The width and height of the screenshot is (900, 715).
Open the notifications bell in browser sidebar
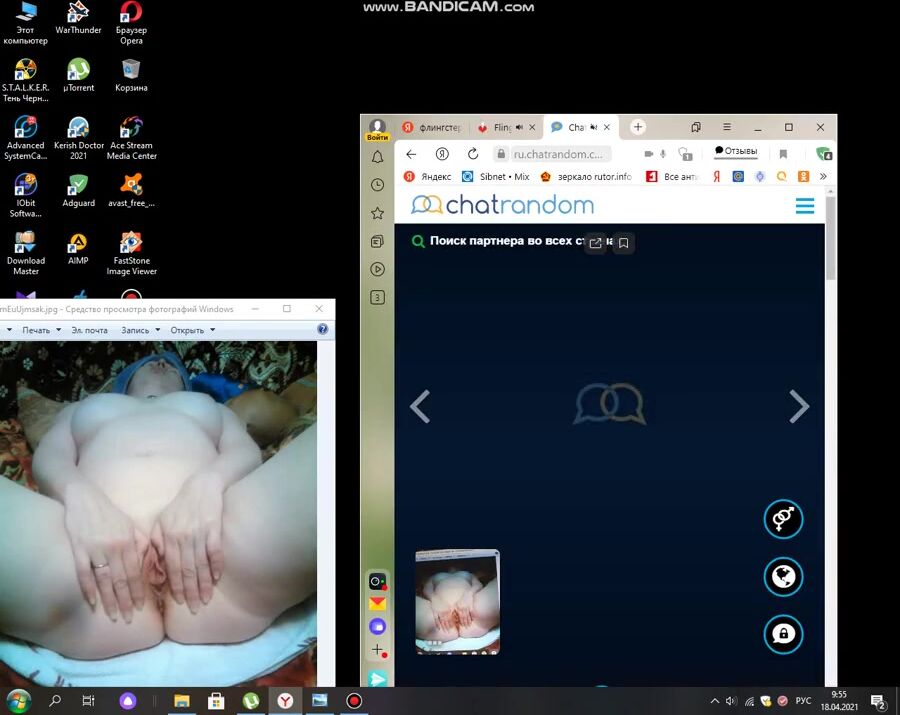[x=377, y=157]
